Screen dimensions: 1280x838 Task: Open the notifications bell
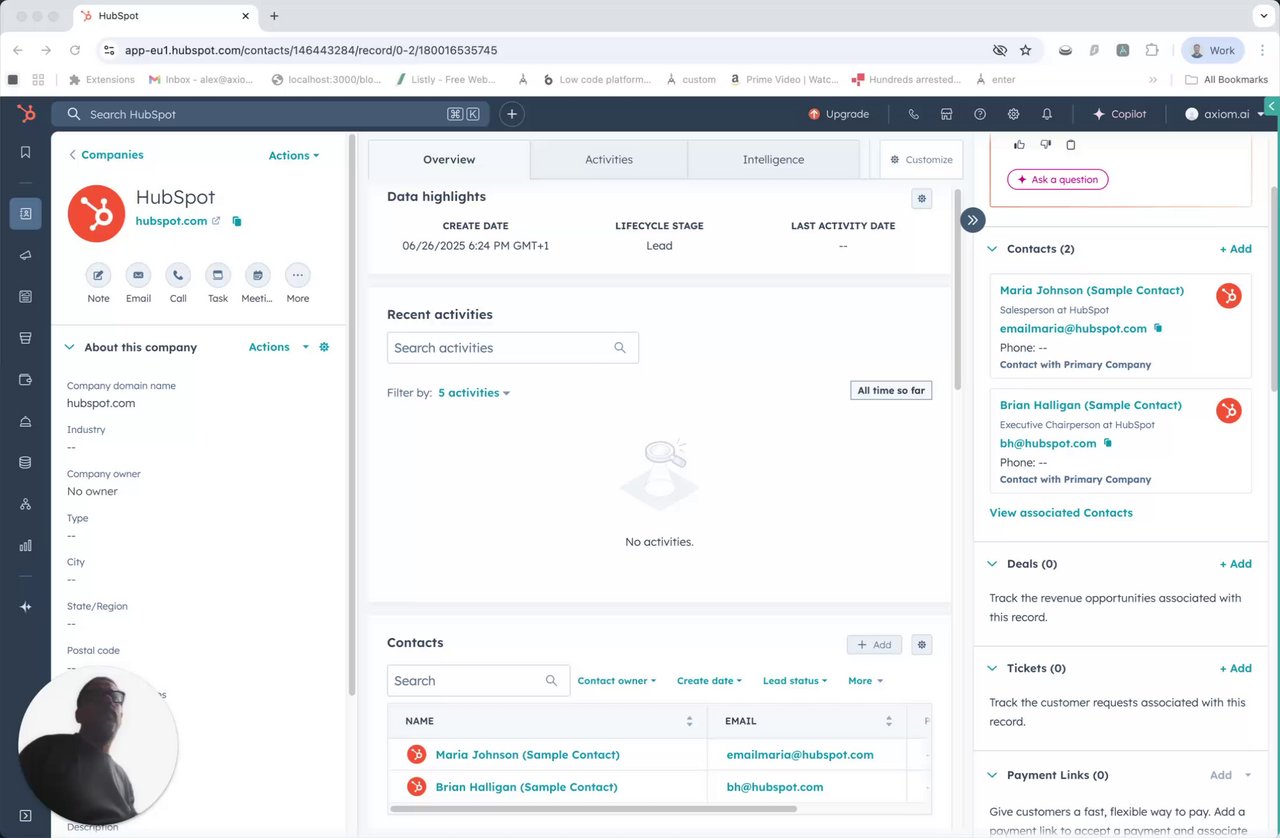click(x=1047, y=114)
